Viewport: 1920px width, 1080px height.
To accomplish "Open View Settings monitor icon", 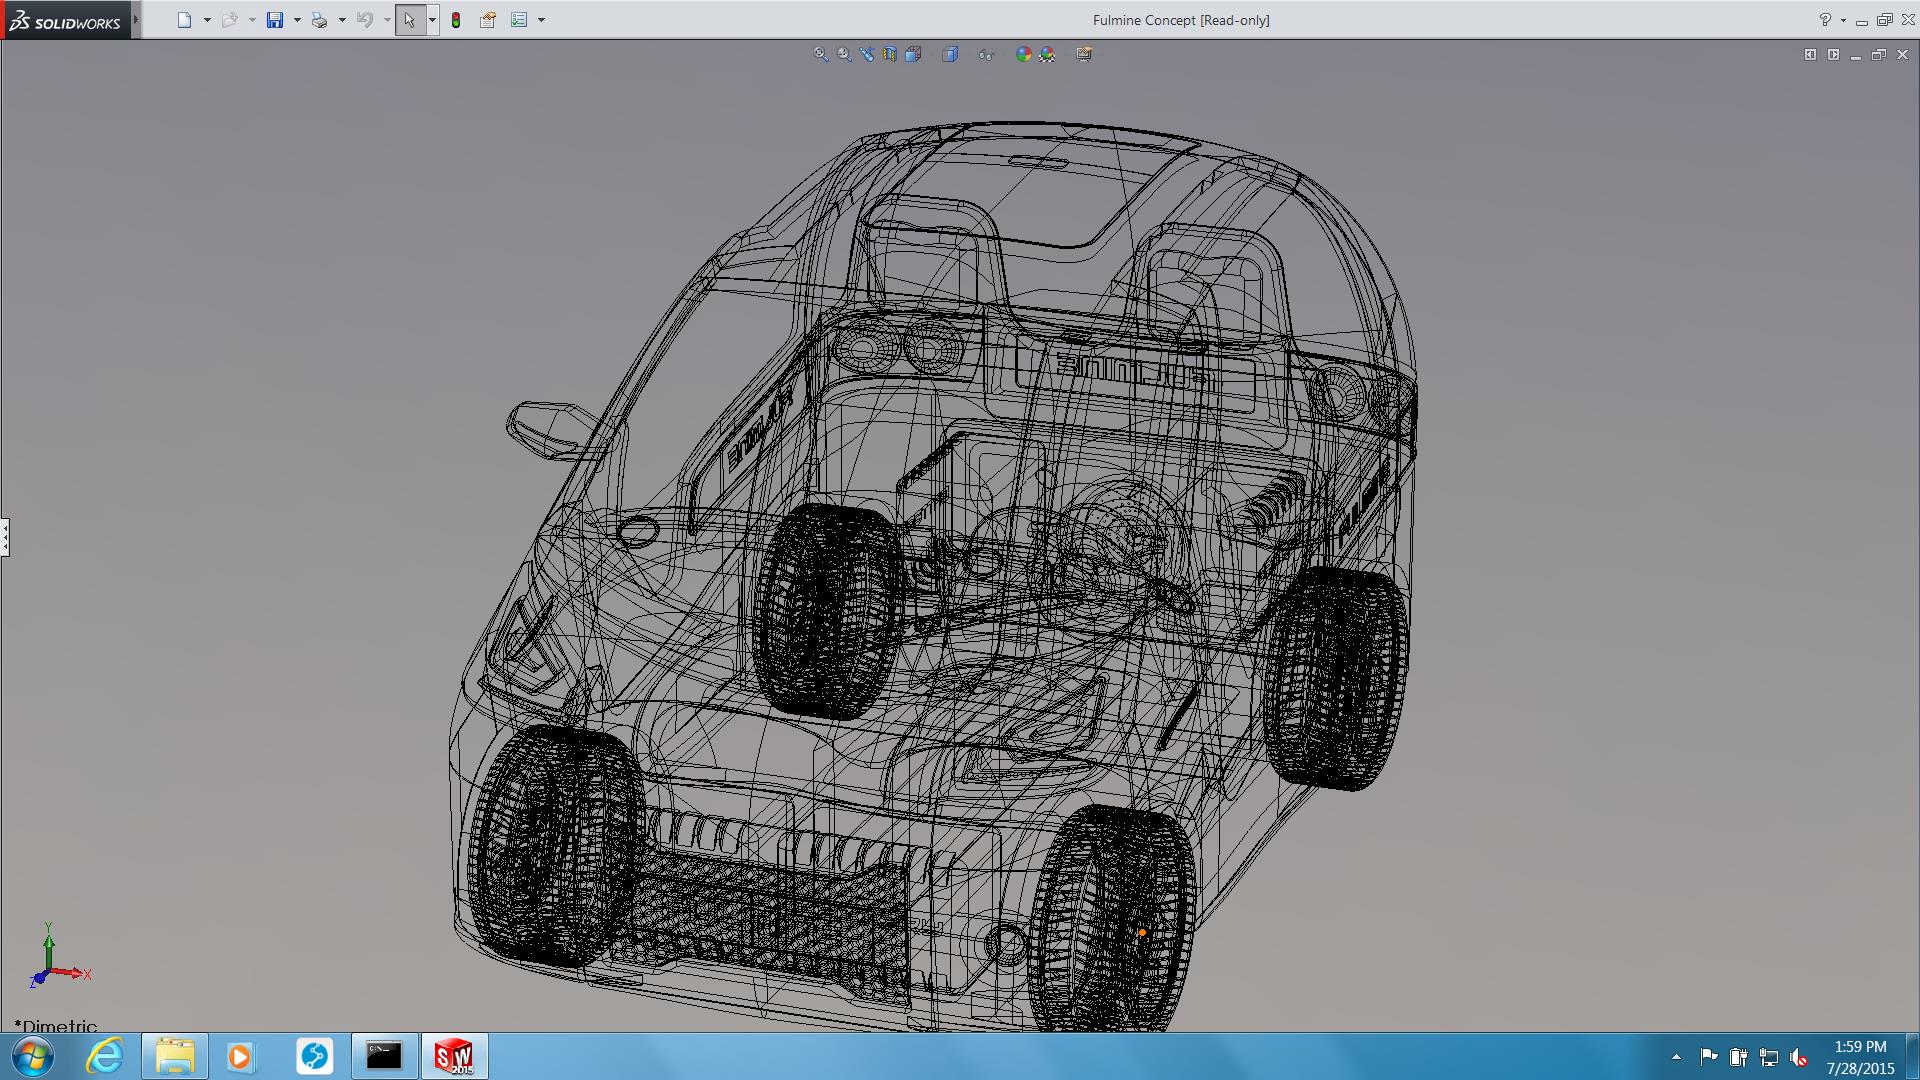I will coord(1084,55).
